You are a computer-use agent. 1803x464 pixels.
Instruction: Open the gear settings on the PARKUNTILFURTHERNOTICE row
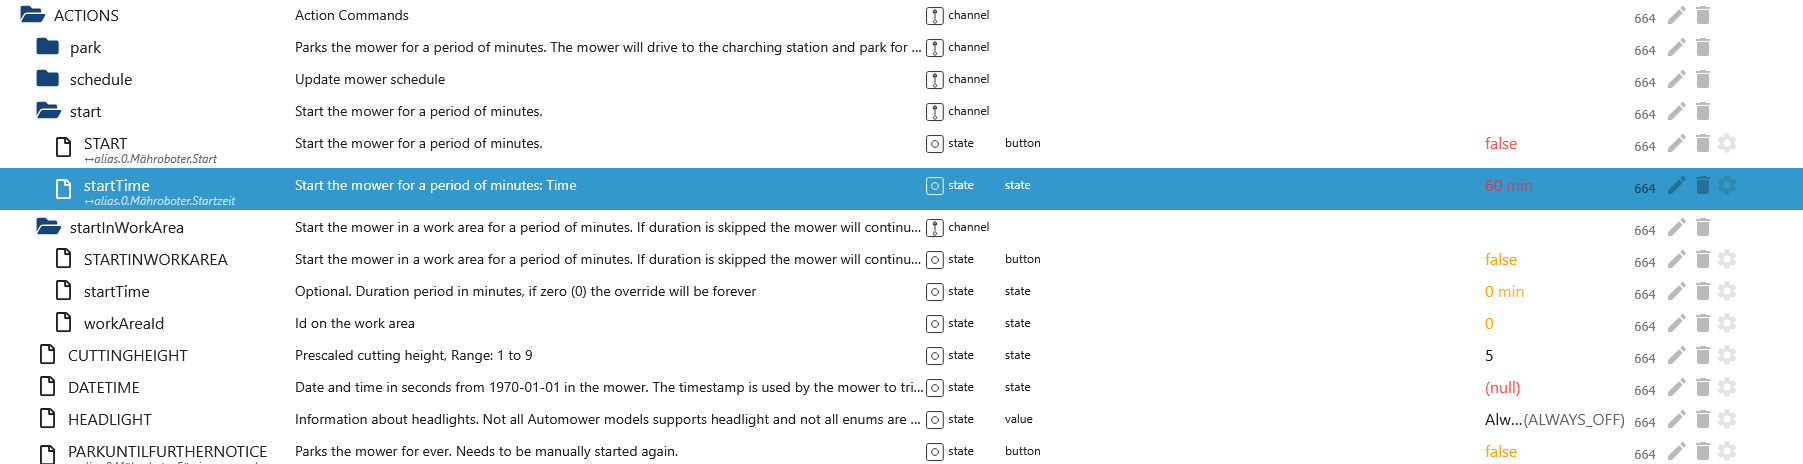[1727, 451]
